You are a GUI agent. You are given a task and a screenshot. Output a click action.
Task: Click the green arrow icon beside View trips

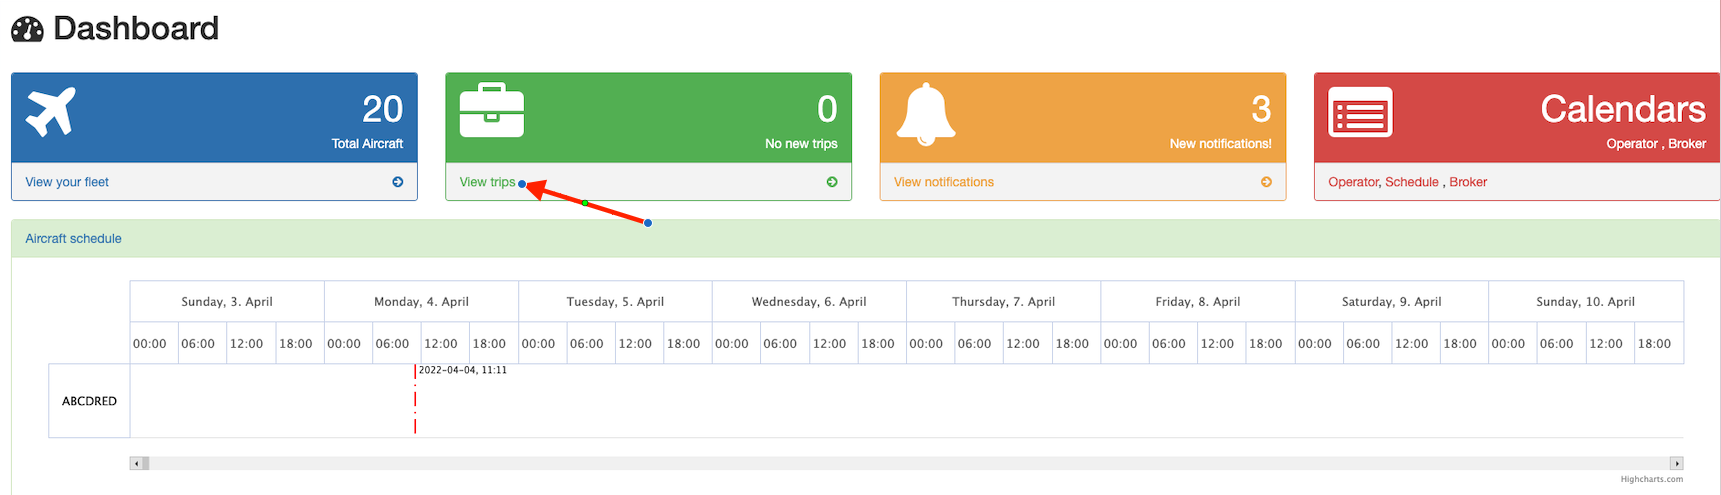[x=832, y=182]
